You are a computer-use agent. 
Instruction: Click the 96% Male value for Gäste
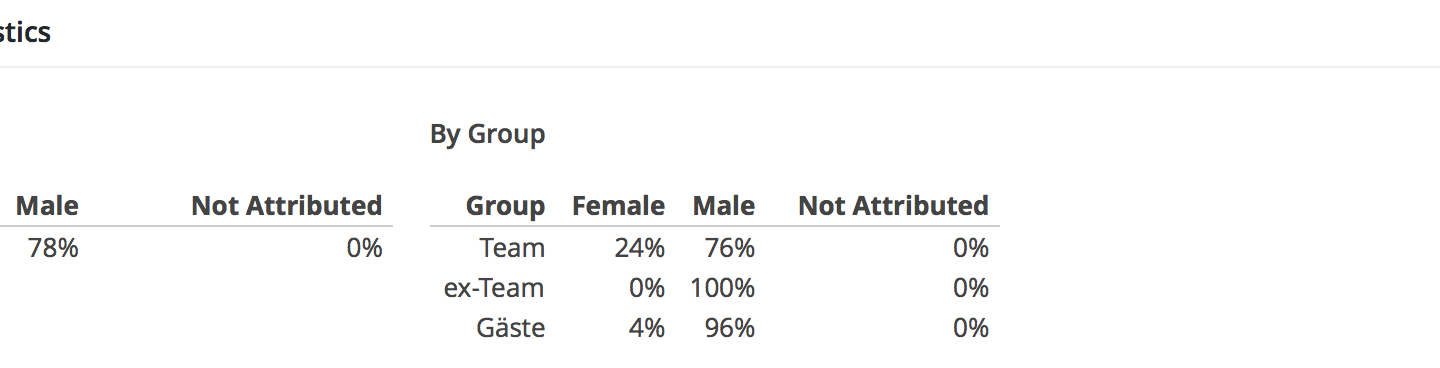pos(730,328)
